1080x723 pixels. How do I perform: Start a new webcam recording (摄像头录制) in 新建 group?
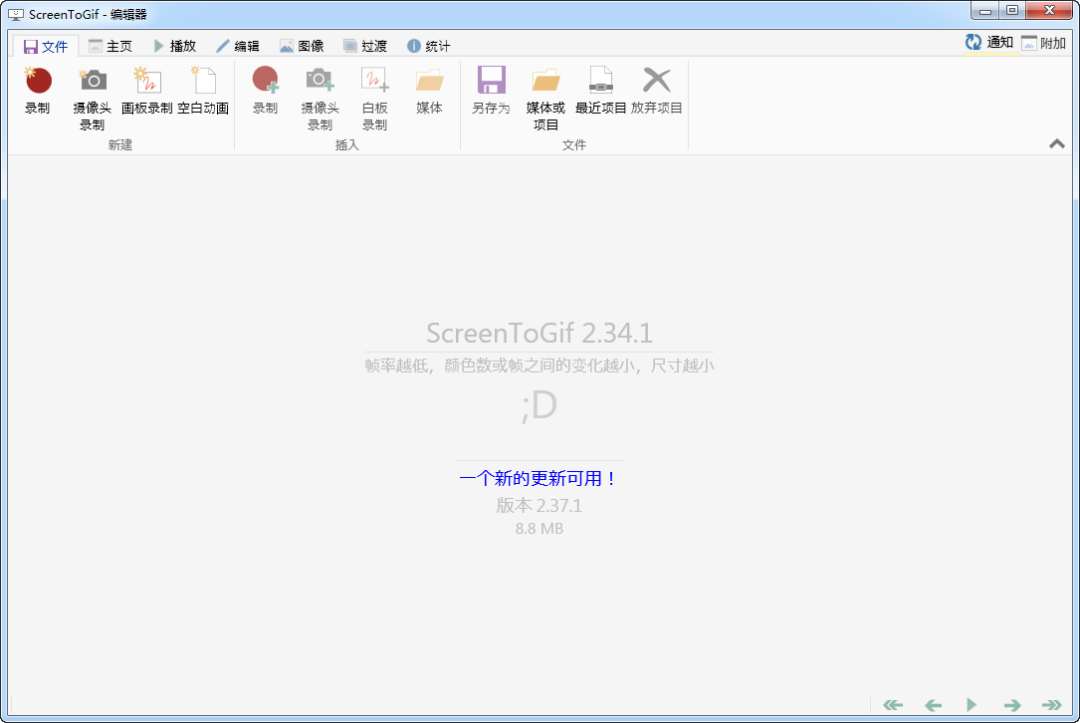click(x=92, y=98)
